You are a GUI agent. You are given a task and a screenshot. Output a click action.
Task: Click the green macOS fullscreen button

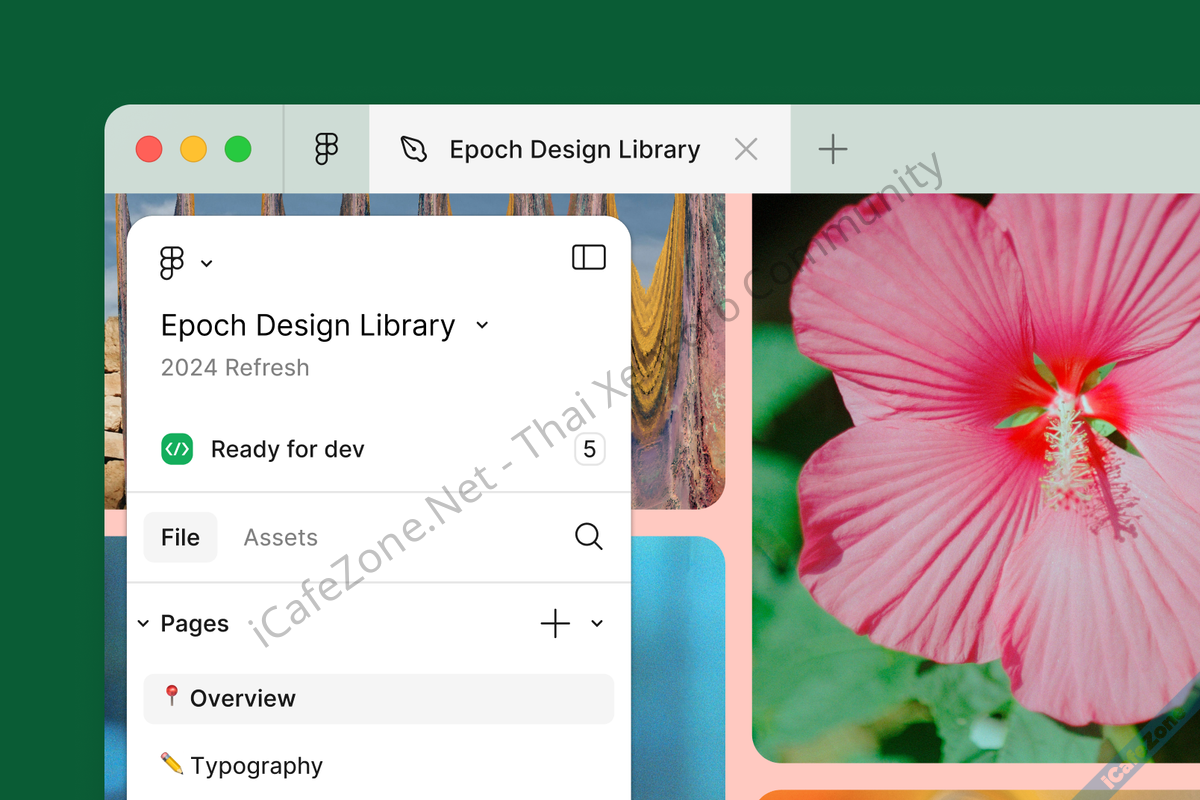click(238, 150)
